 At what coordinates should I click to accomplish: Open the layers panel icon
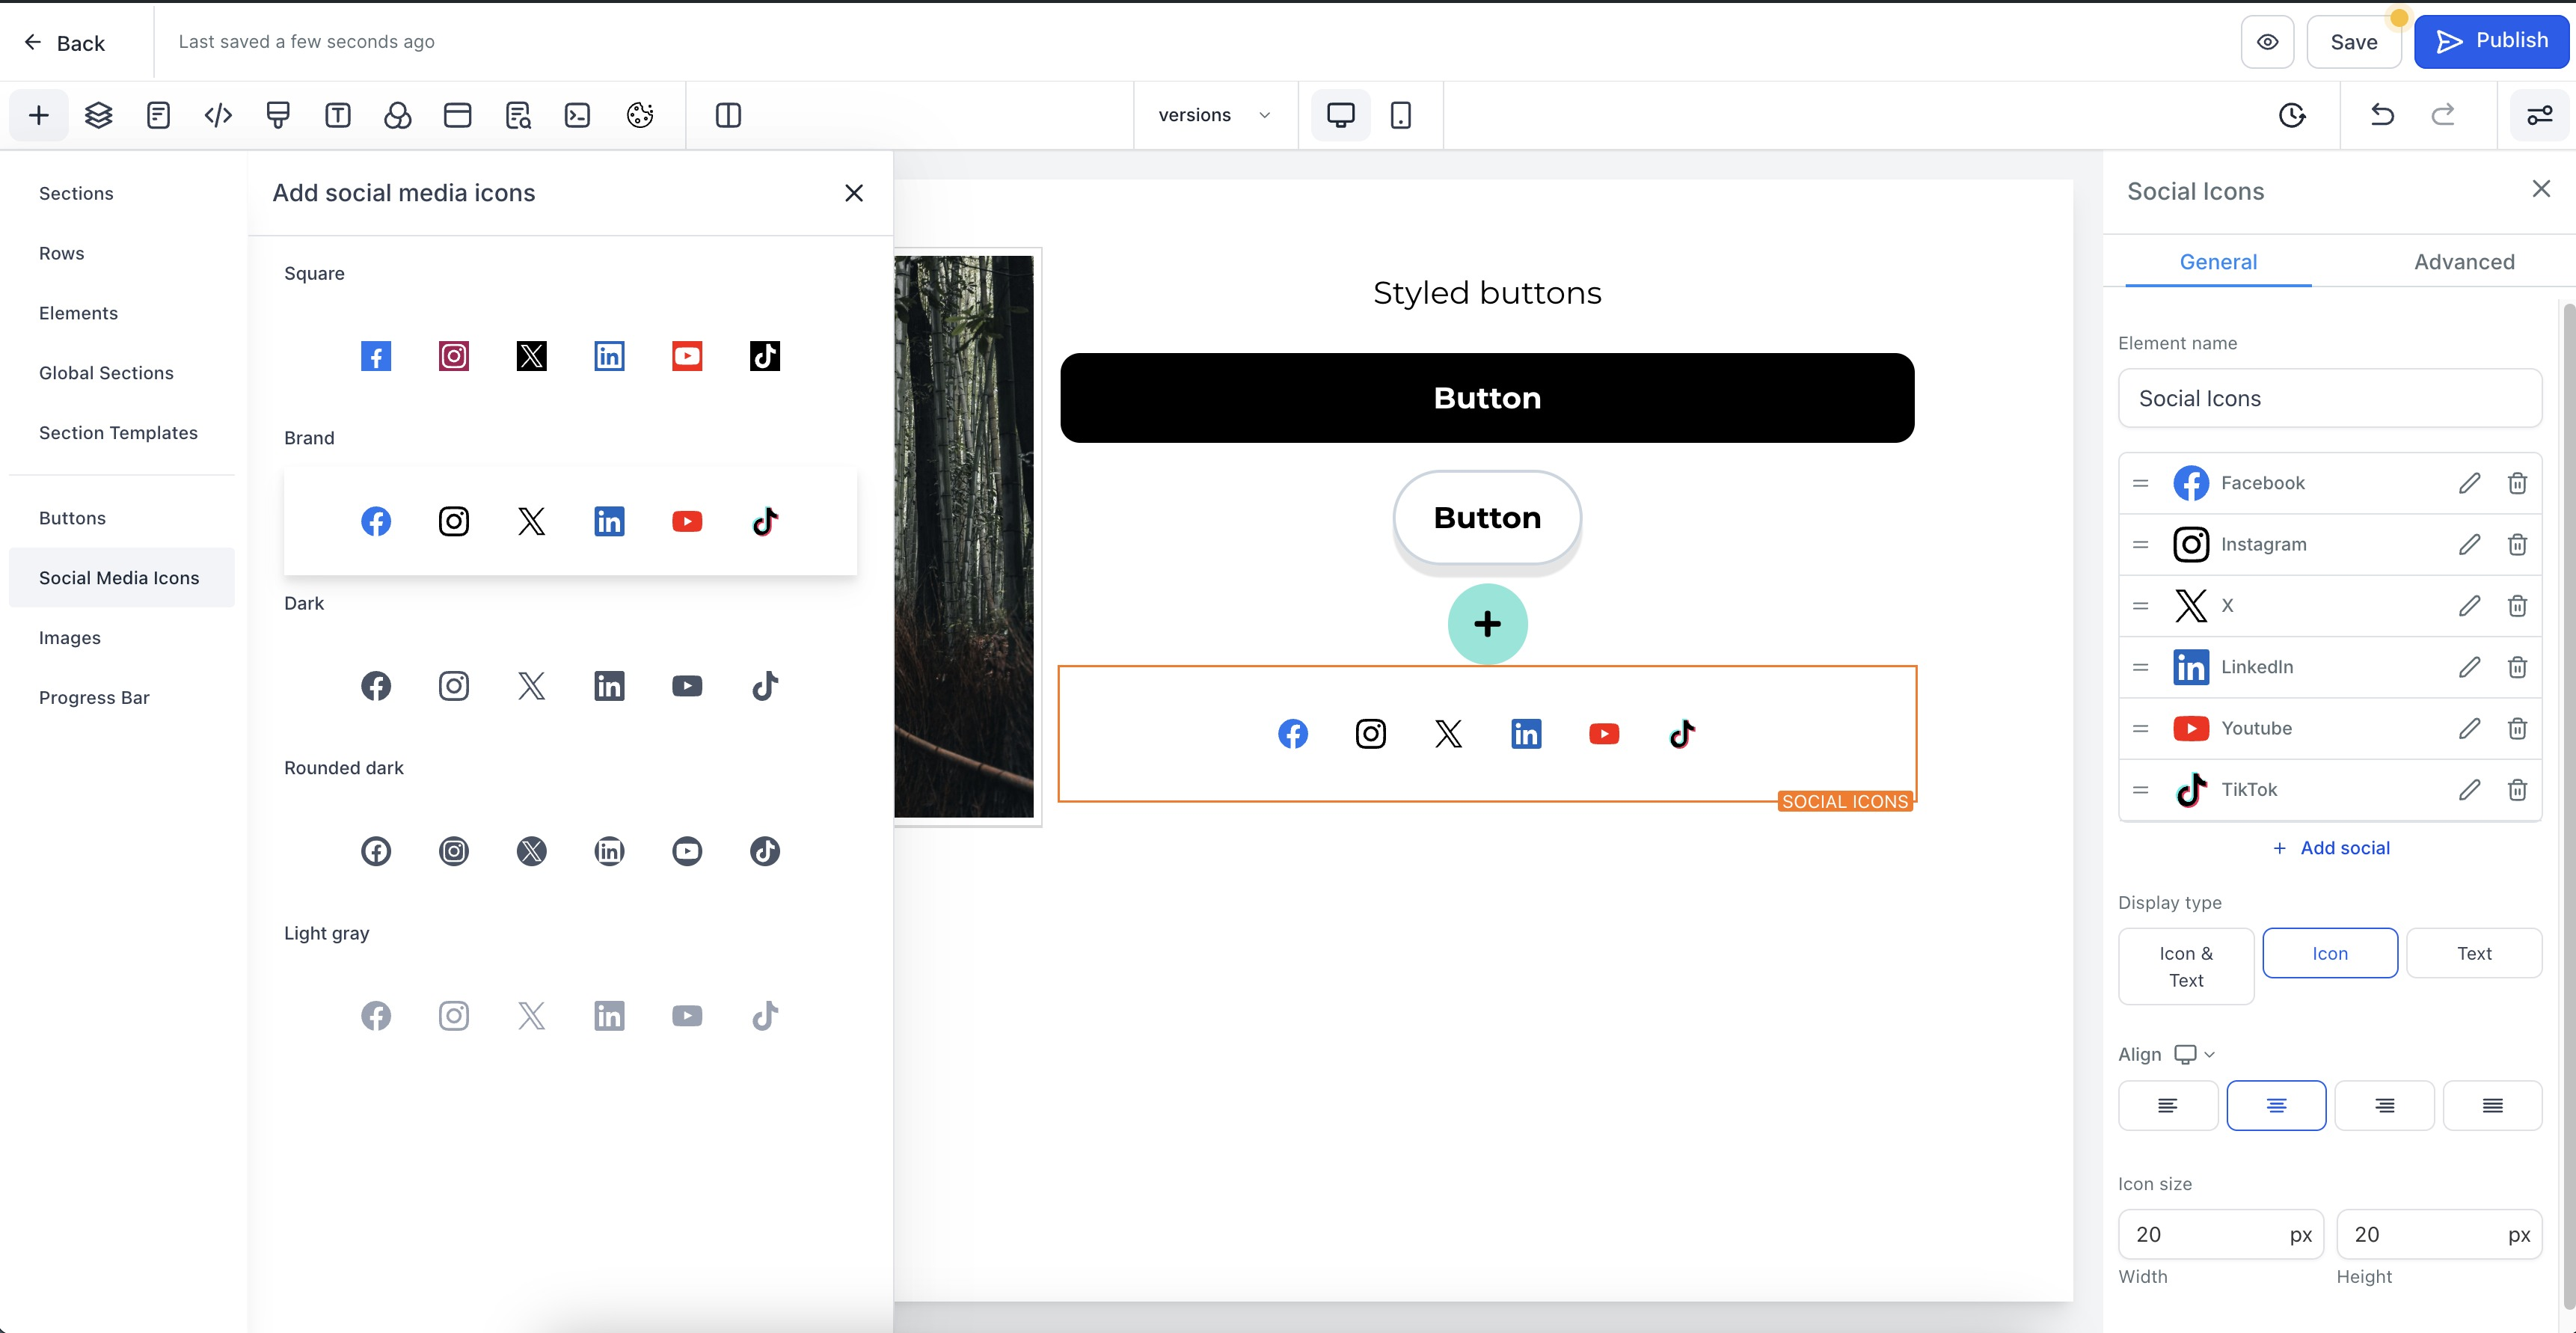[x=98, y=115]
